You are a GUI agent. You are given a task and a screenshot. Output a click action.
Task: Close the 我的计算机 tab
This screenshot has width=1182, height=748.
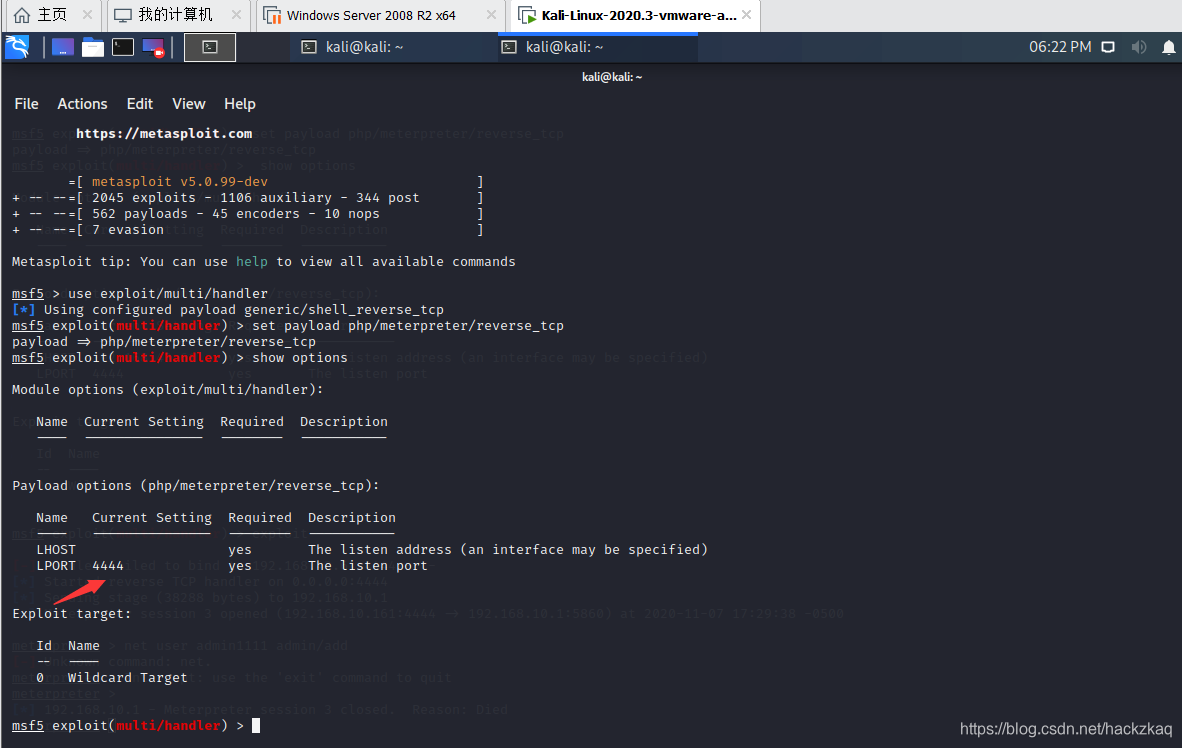(236, 14)
